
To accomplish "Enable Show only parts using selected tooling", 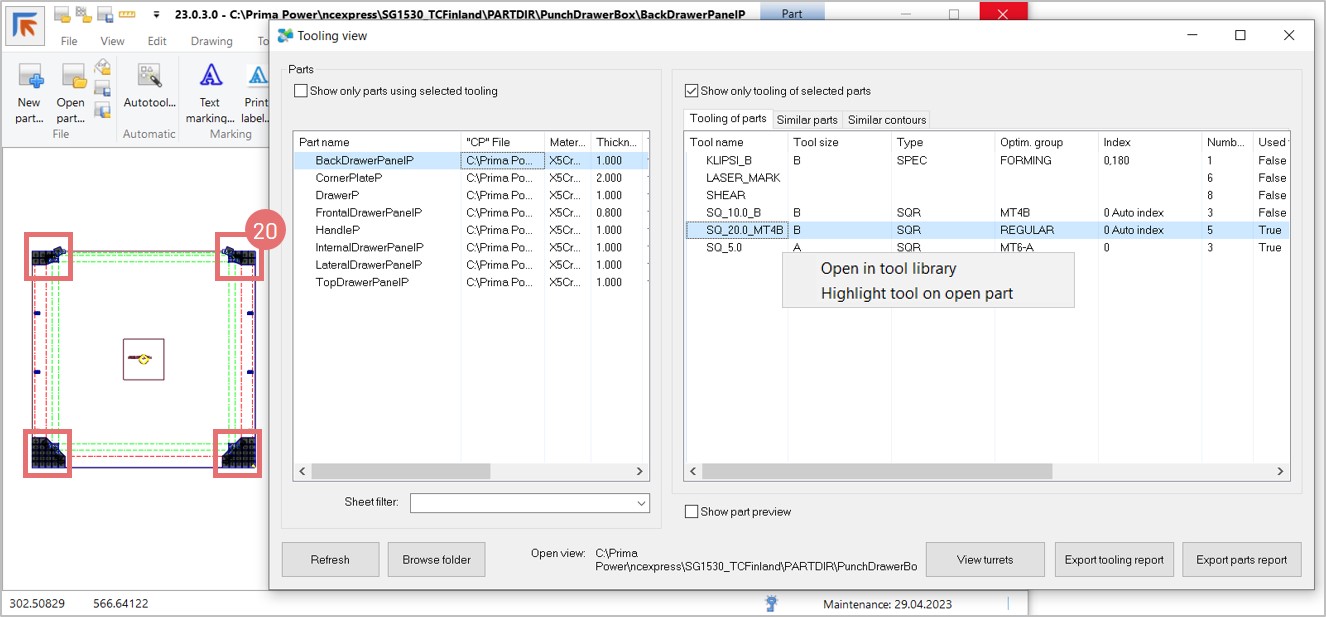I will pyautogui.click(x=301, y=91).
